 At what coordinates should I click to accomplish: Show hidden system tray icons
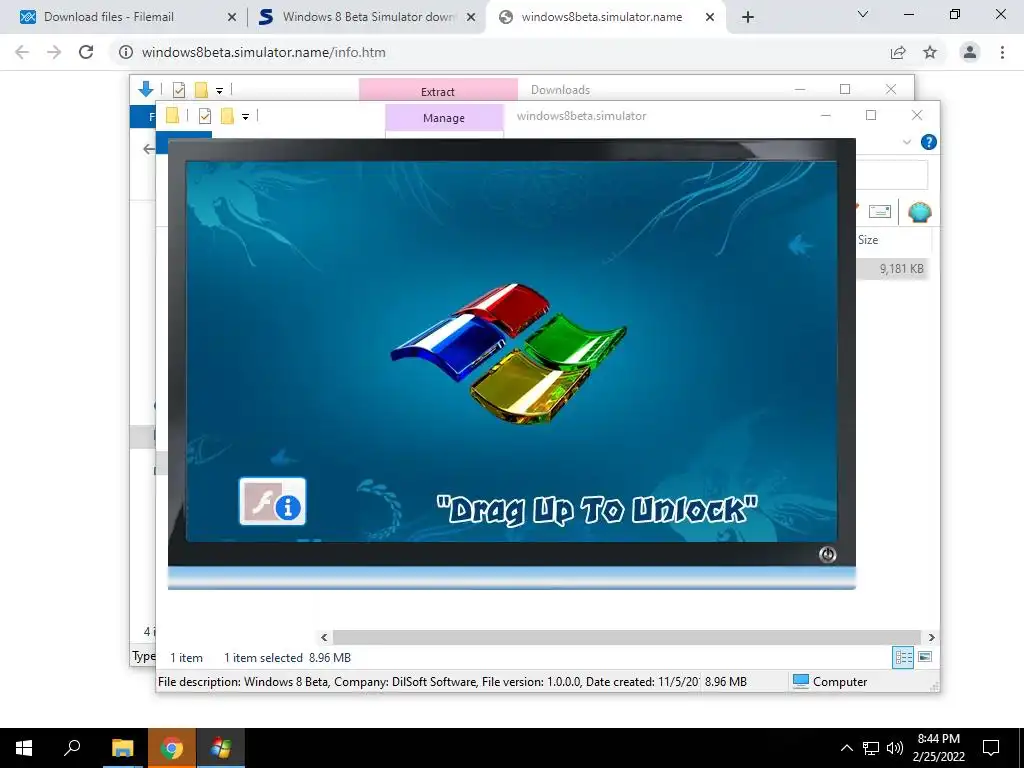(846, 748)
